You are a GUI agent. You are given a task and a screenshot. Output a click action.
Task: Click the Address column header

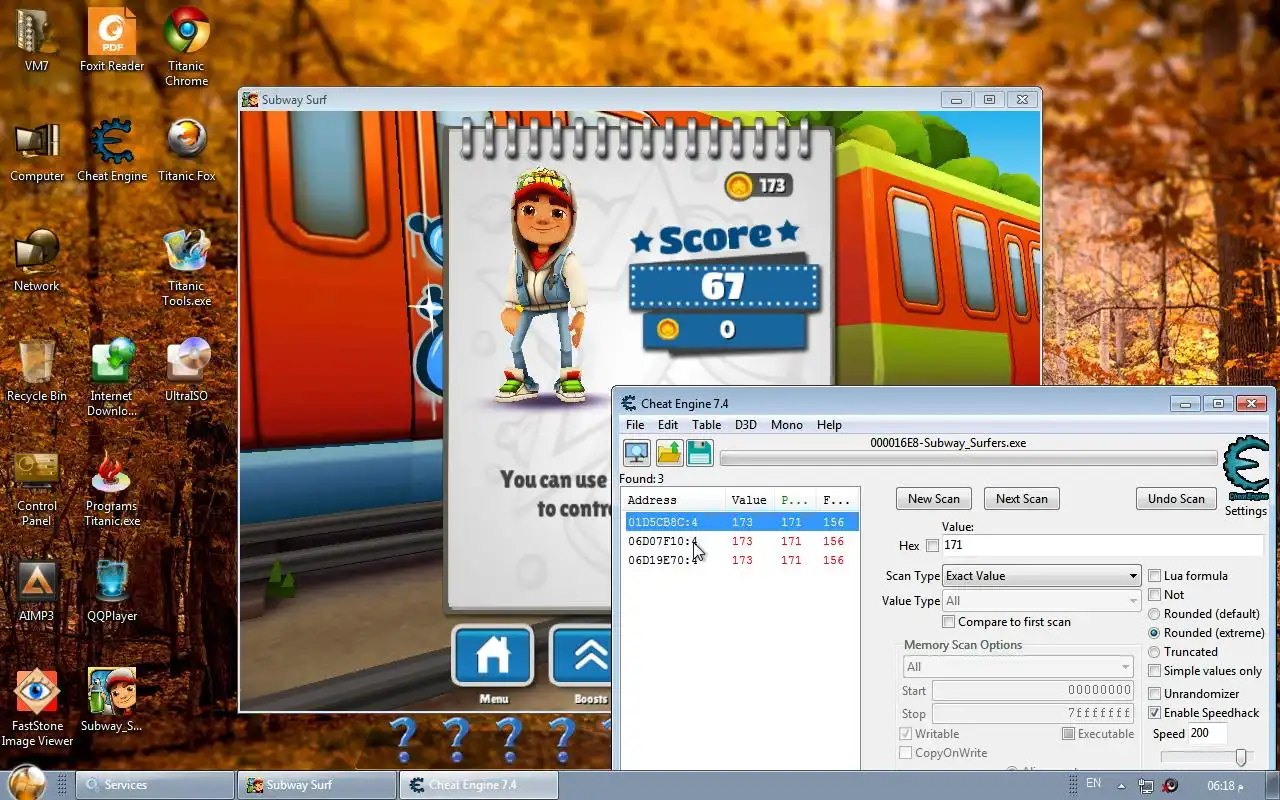coord(674,500)
